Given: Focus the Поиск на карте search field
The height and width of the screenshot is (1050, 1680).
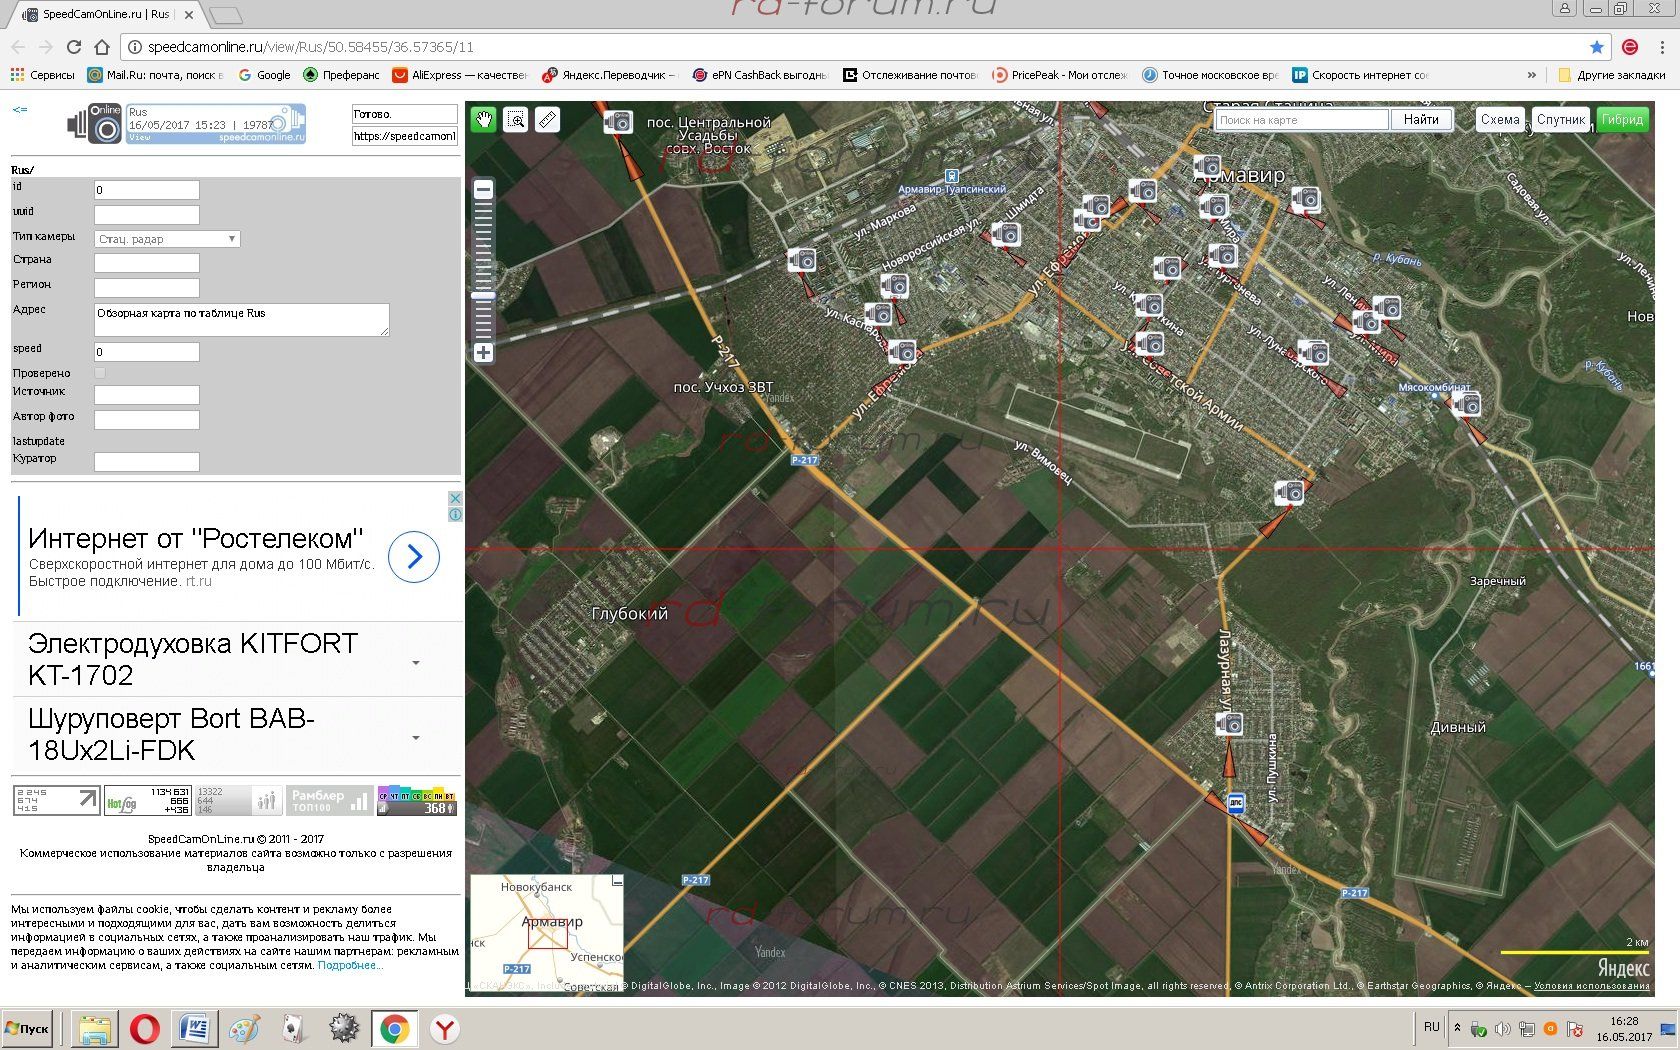Looking at the screenshot, I should [1302, 119].
